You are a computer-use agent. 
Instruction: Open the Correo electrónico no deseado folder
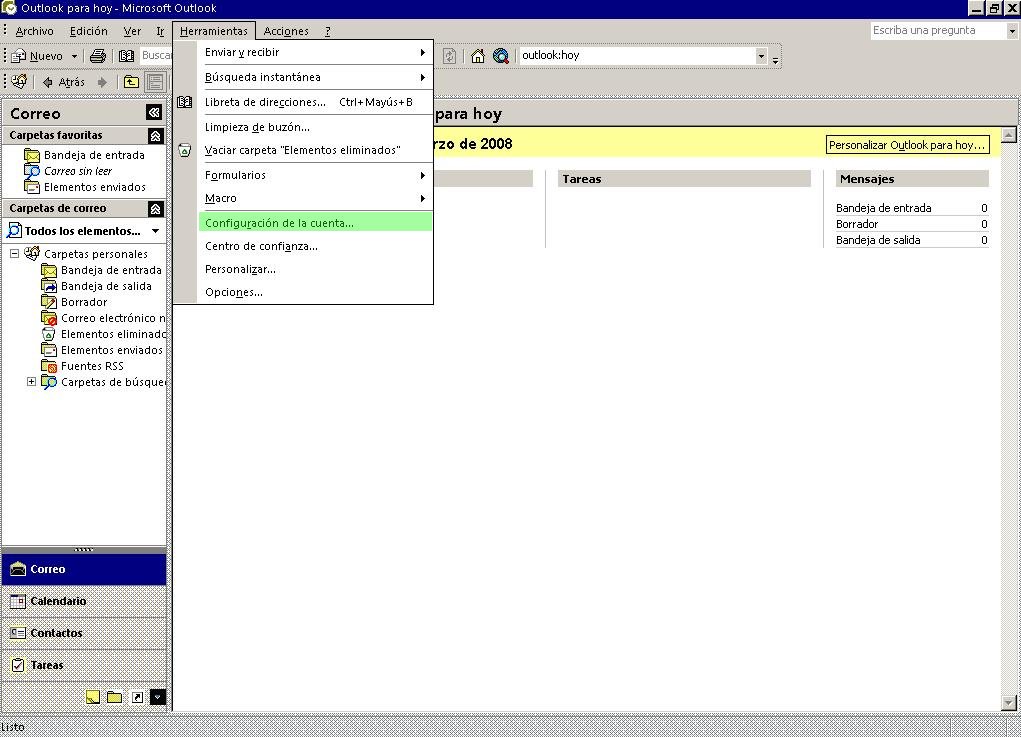coord(113,318)
